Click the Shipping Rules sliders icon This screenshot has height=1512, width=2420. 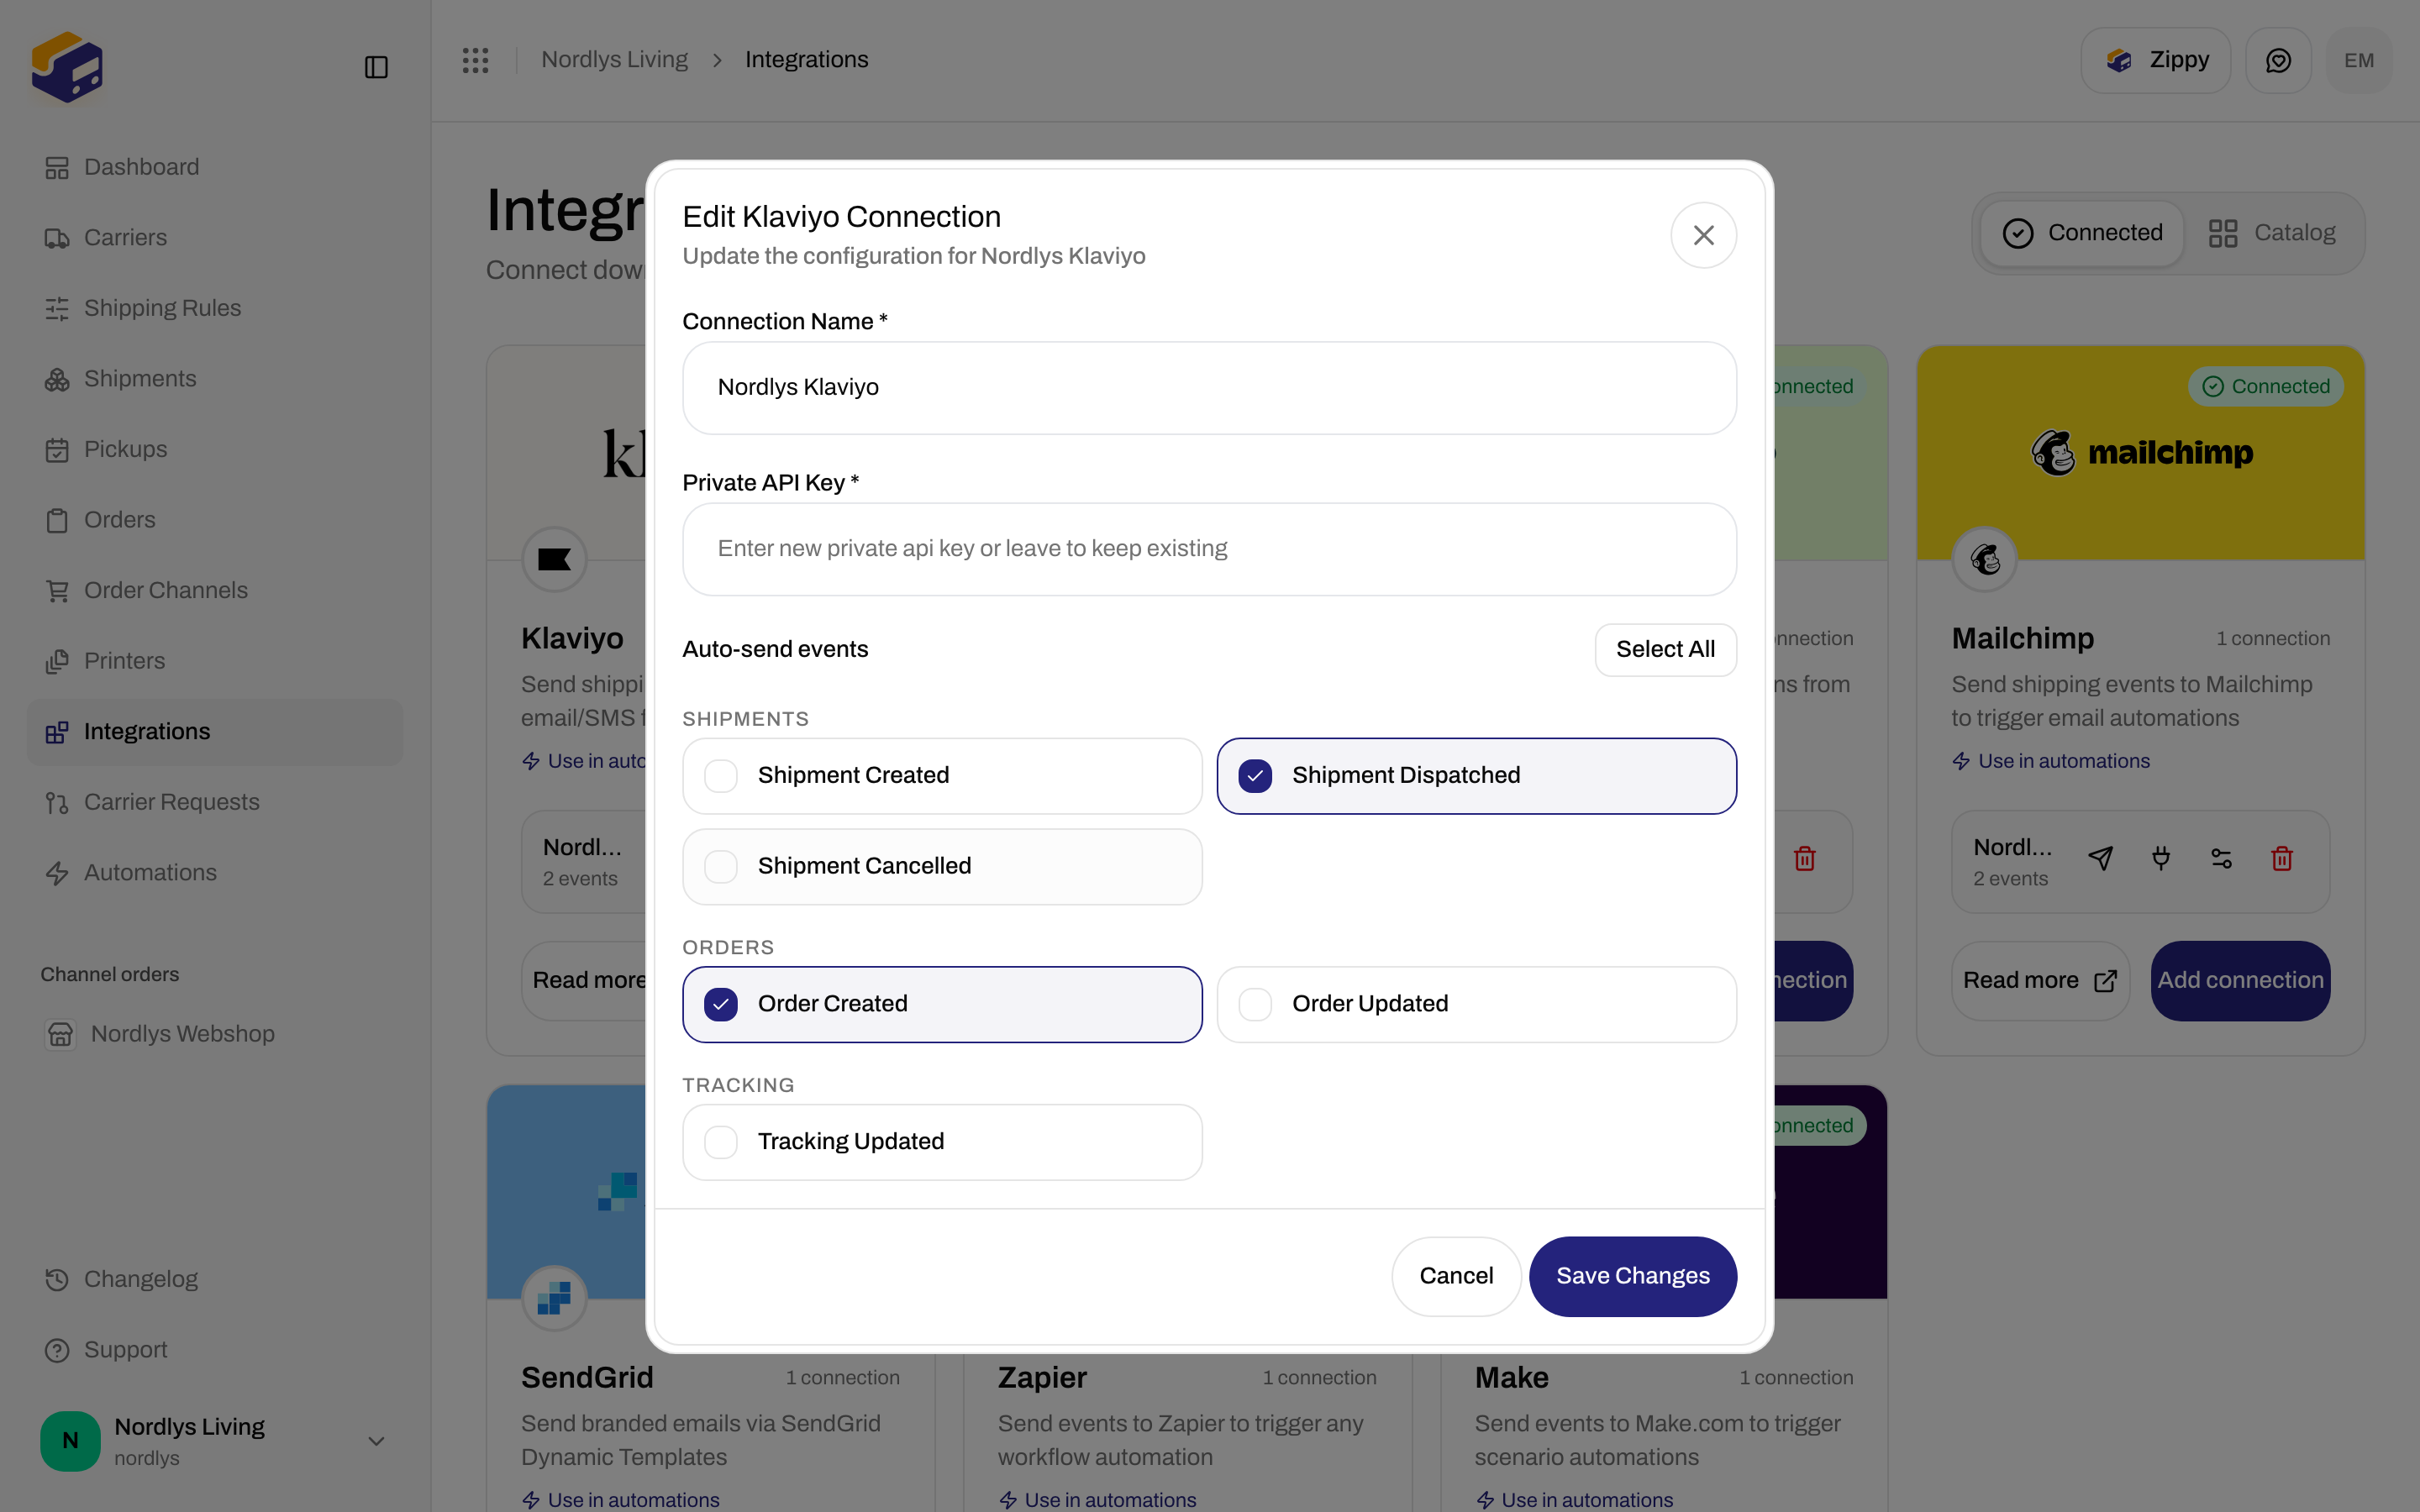coord(57,308)
